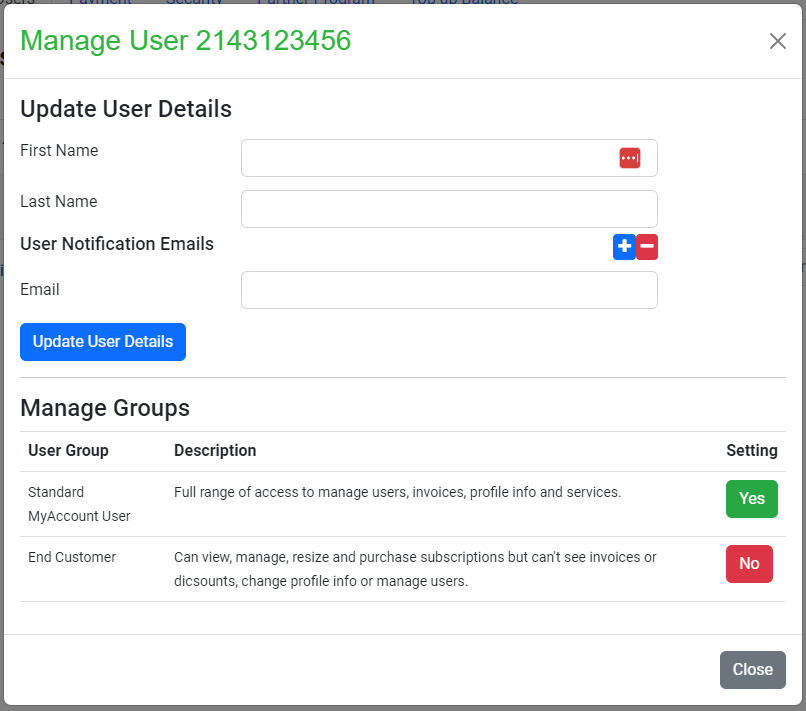Click the Email label
Screen dimensions: 806x711
click(40, 289)
